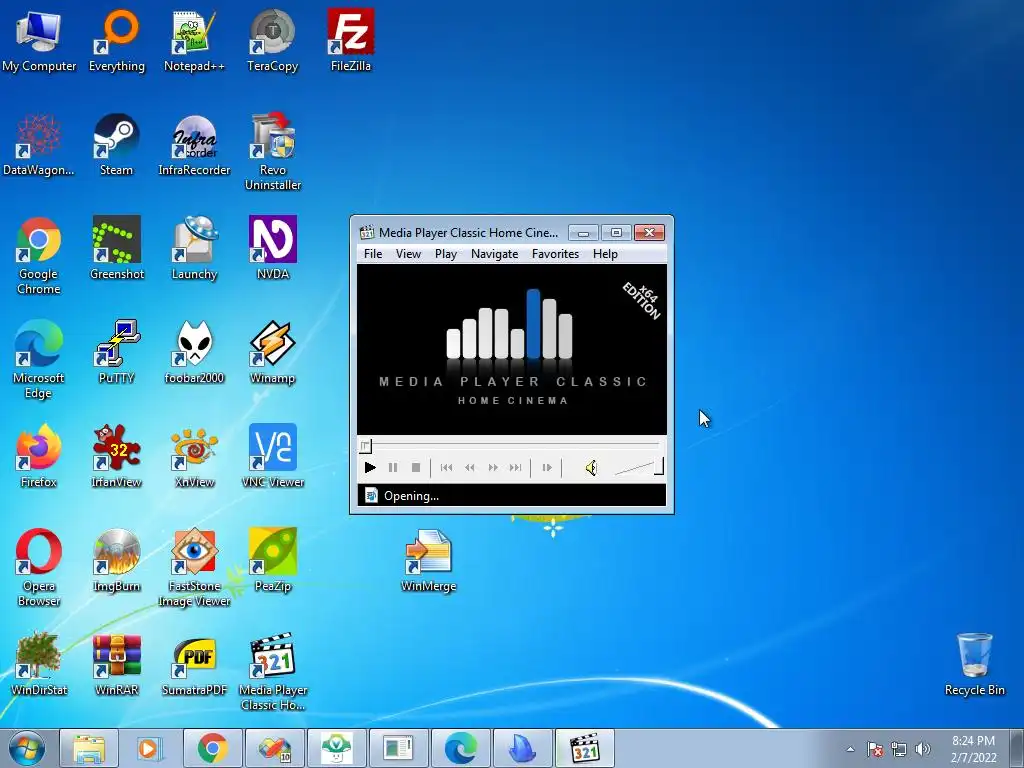Open Edge from the taskbar
Viewport: 1024px width, 768px height.
460,748
